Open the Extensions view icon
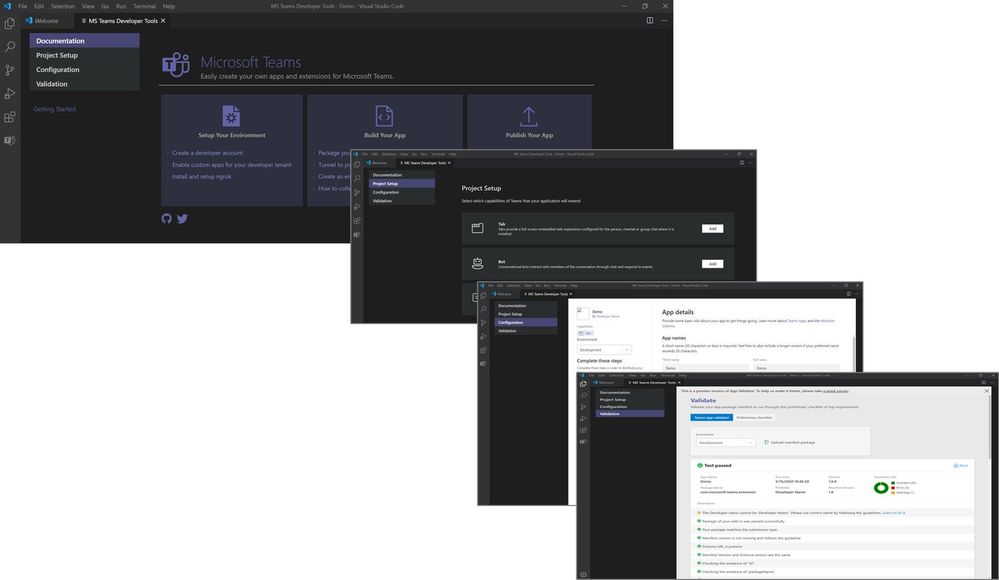The width and height of the screenshot is (999, 580). [10, 116]
